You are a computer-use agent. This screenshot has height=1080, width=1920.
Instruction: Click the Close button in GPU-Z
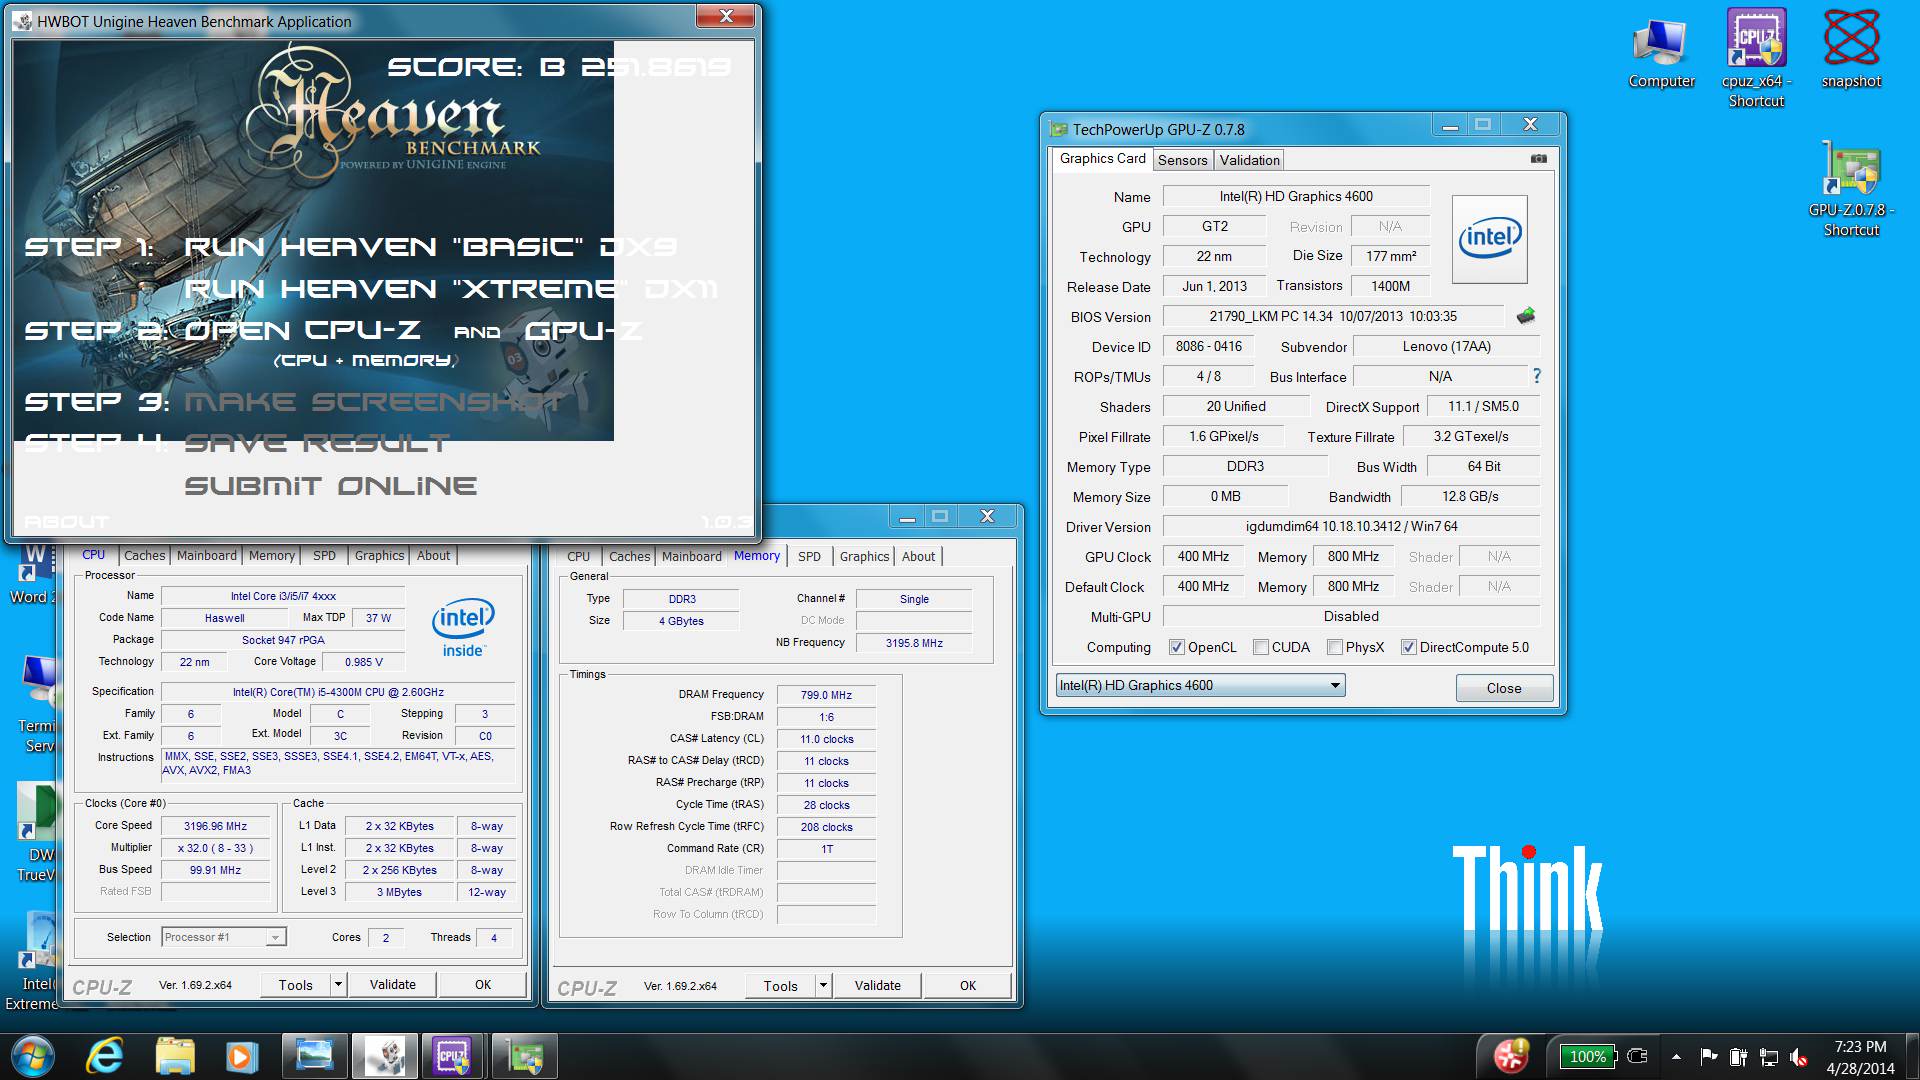coord(1503,688)
